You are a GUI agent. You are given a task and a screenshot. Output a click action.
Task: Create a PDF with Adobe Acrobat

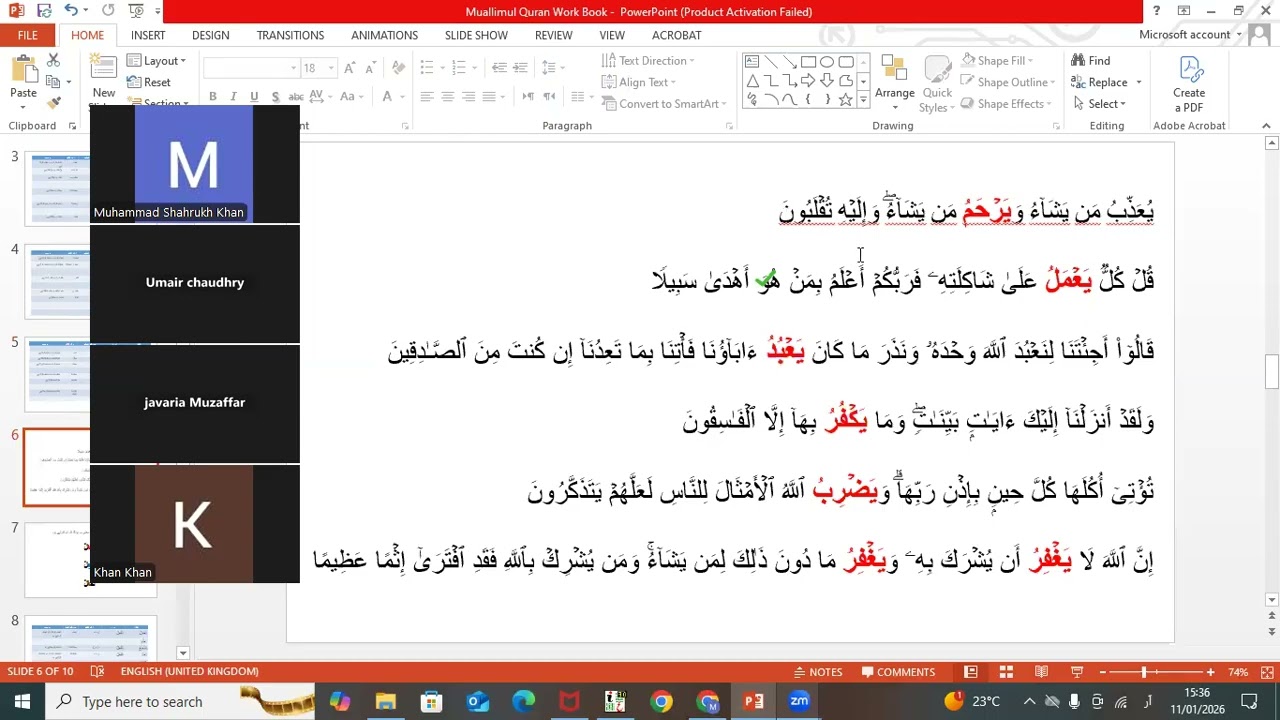click(x=1189, y=83)
